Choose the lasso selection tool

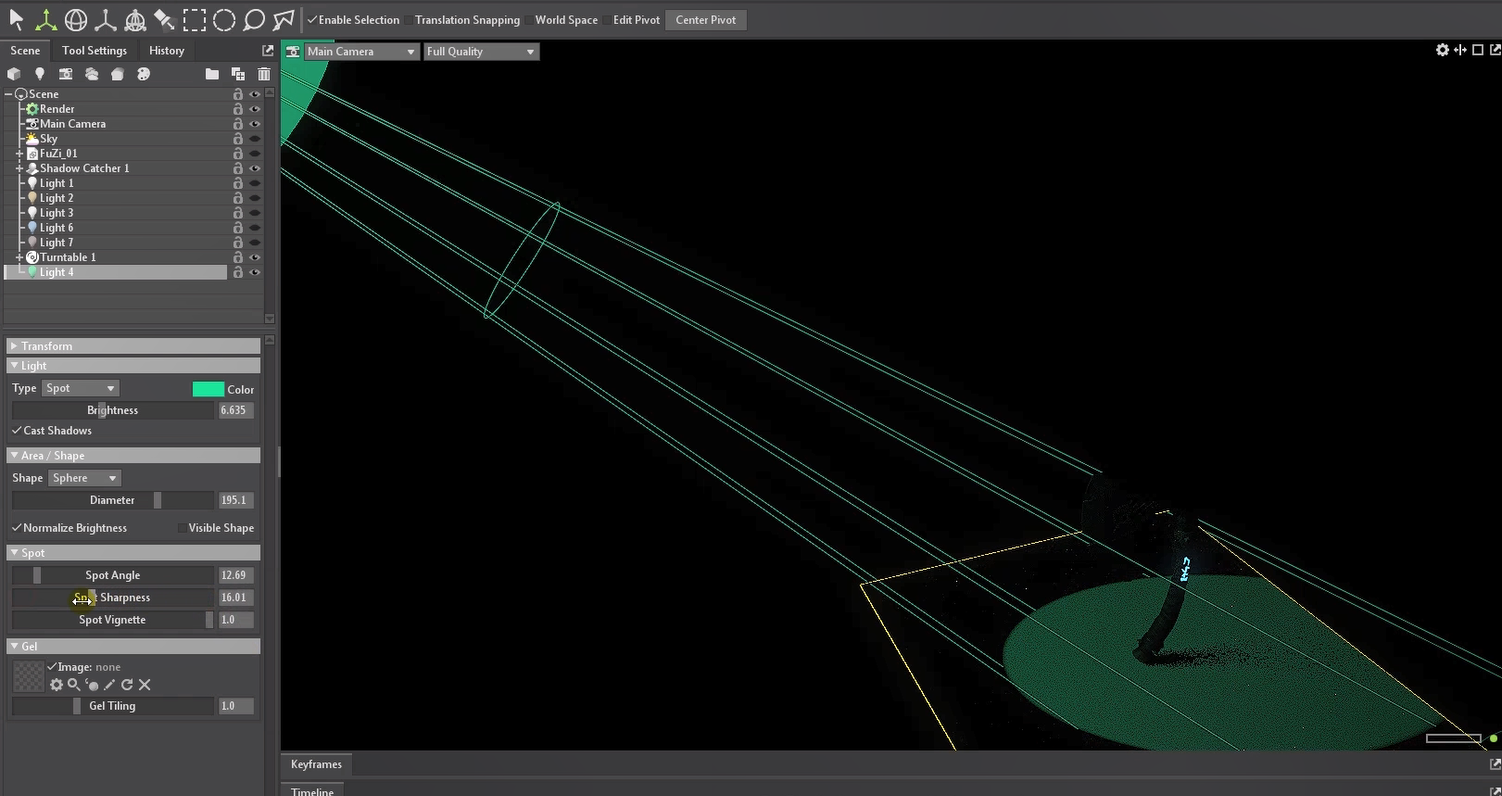[254, 20]
